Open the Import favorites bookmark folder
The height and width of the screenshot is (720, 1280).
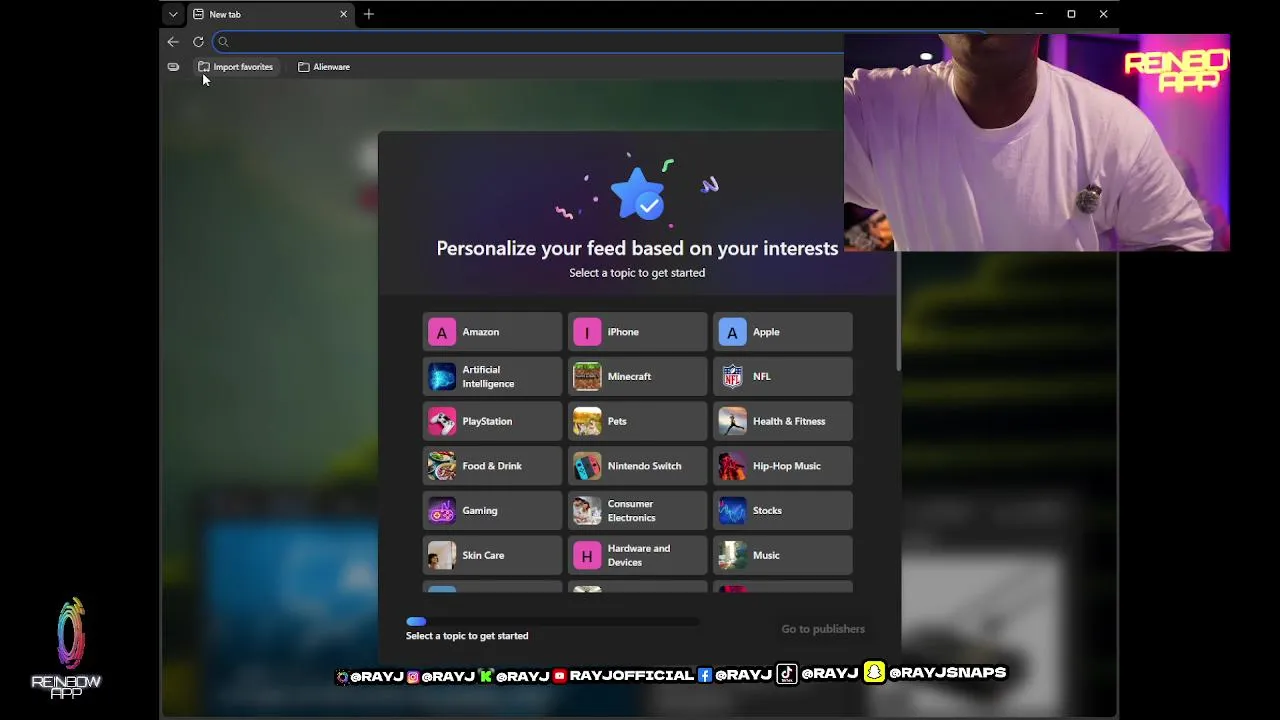(x=236, y=67)
